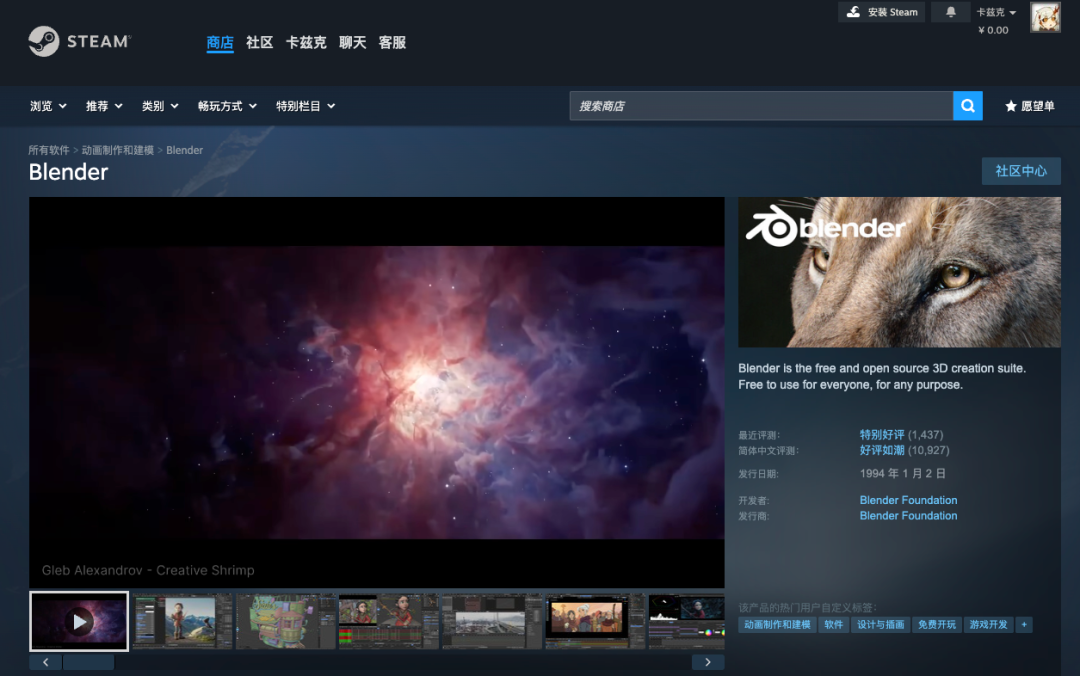Select the colorful building model thumbnail
The width and height of the screenshot is (1080, 676).
point(286,621)
